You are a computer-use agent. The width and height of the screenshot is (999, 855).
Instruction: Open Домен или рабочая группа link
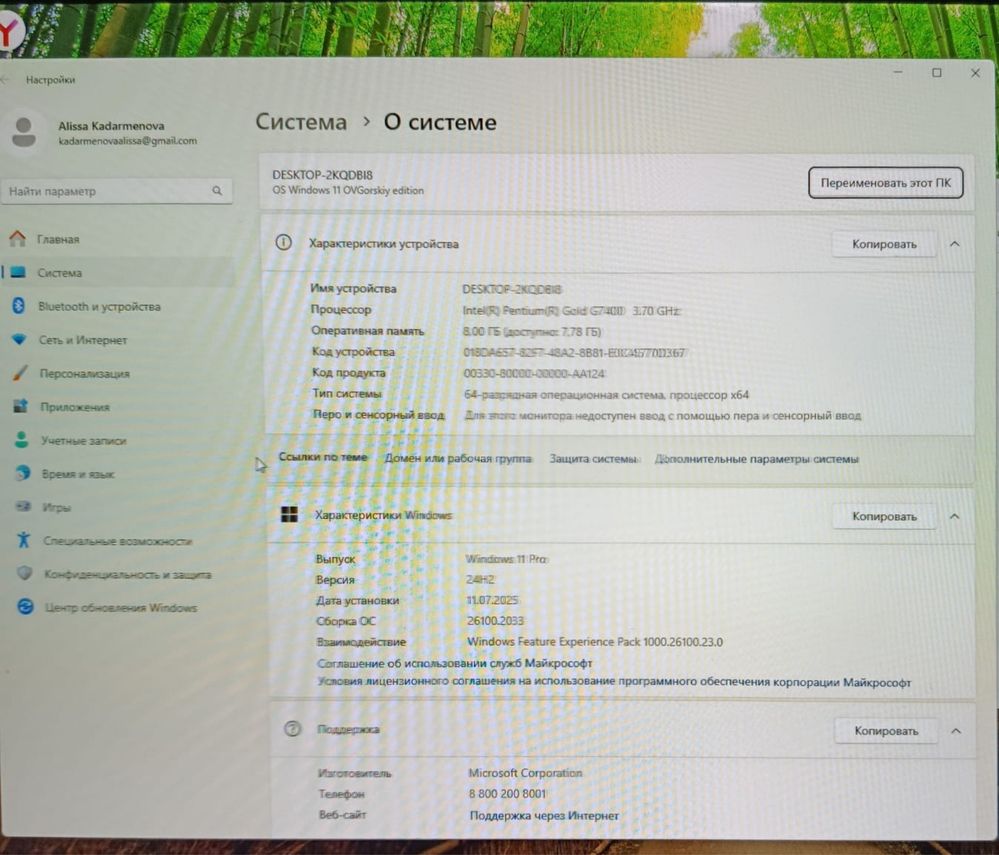coord(457,458)
